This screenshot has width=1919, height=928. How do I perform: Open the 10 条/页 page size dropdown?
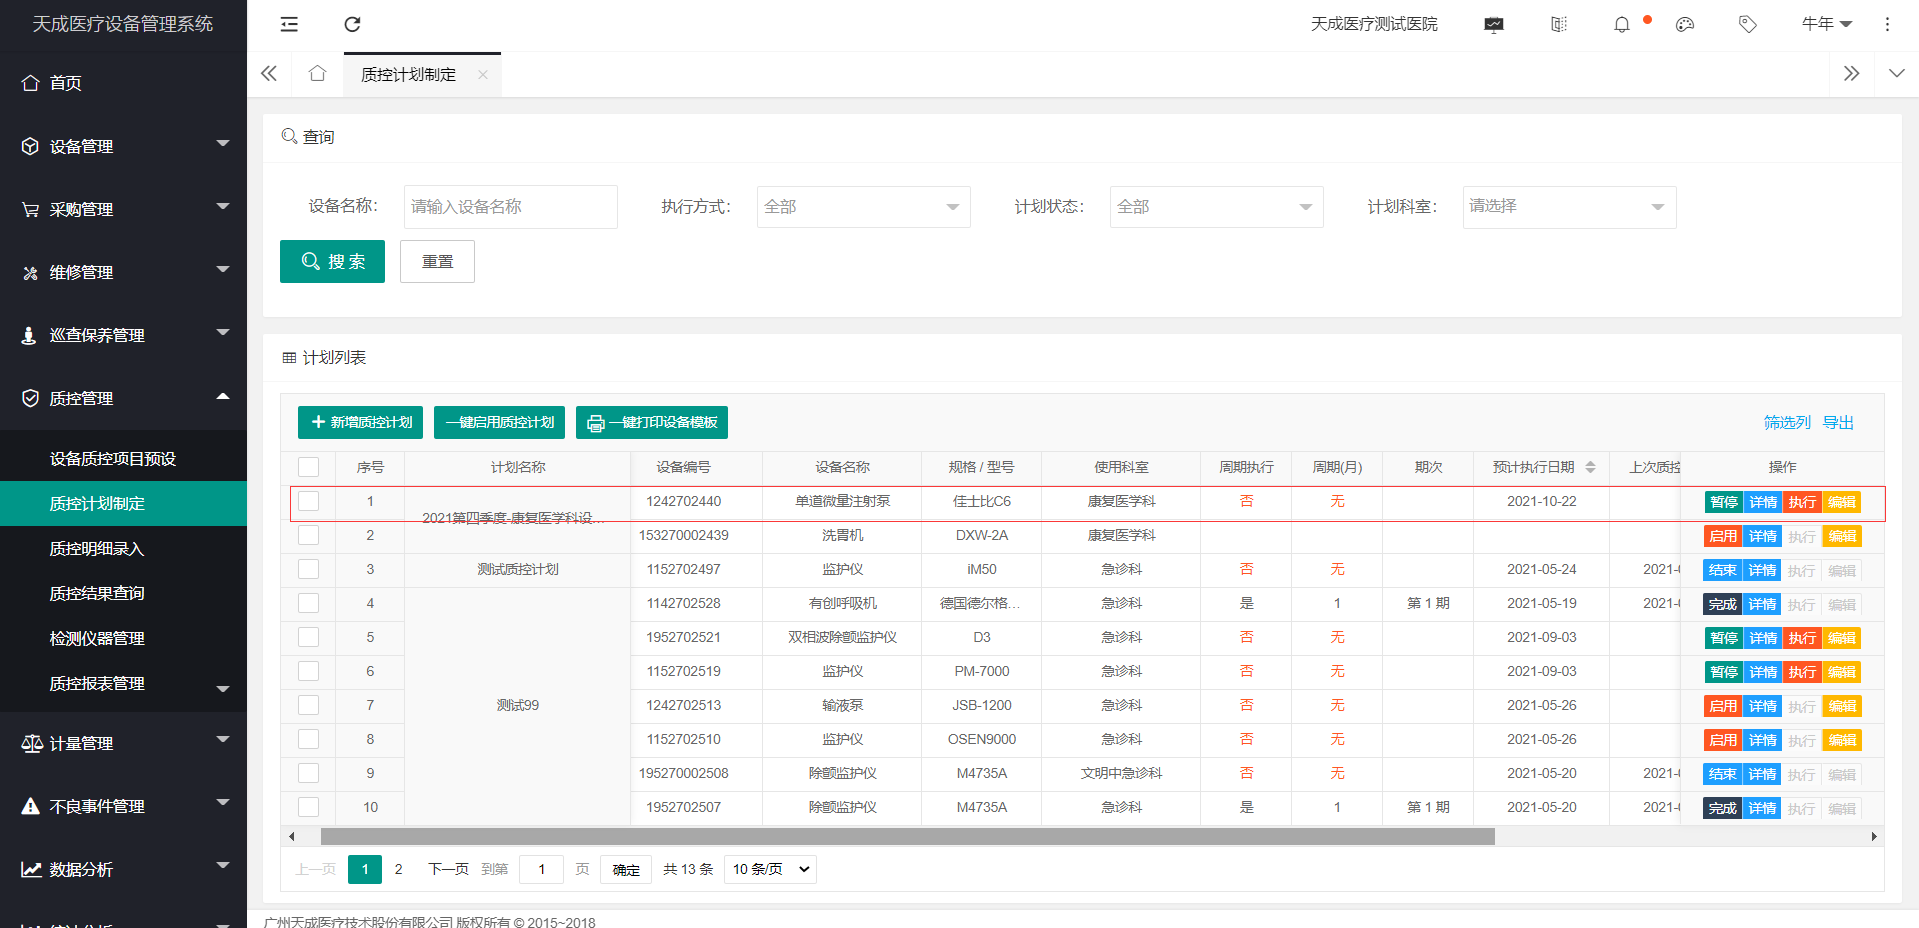click(771, 869)
